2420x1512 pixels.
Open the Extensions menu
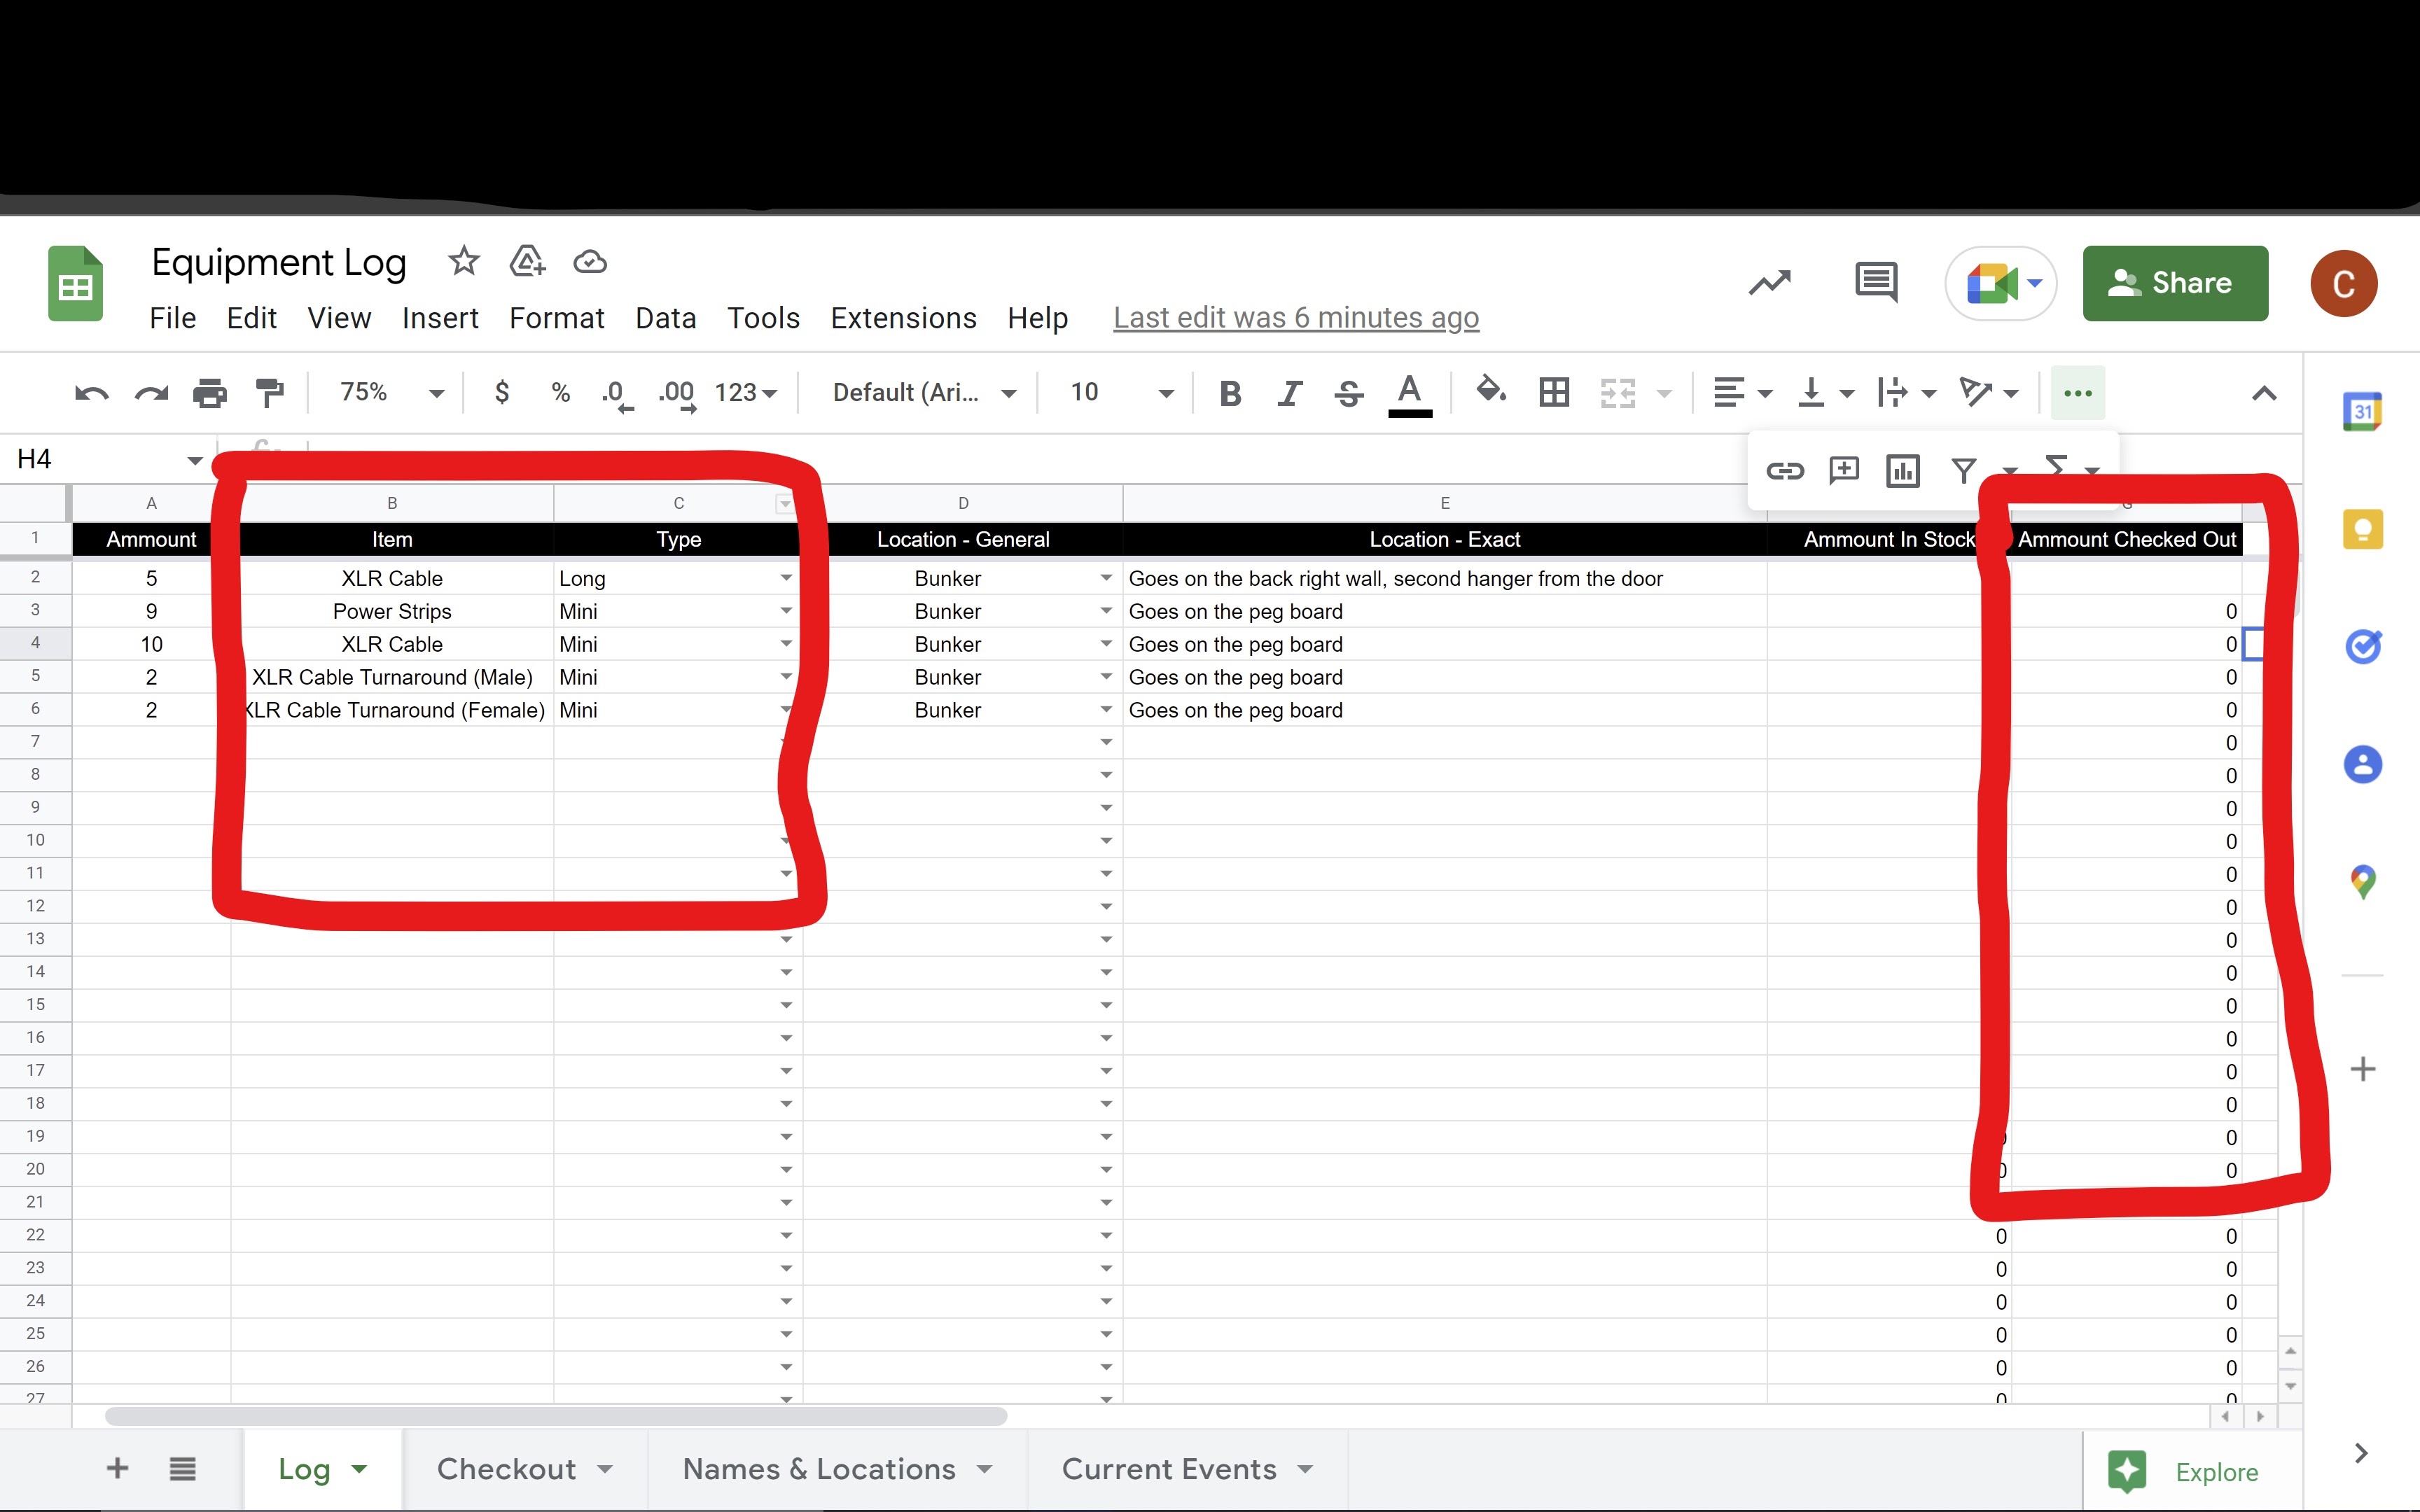pyautogui.click(x=903, y=318)
